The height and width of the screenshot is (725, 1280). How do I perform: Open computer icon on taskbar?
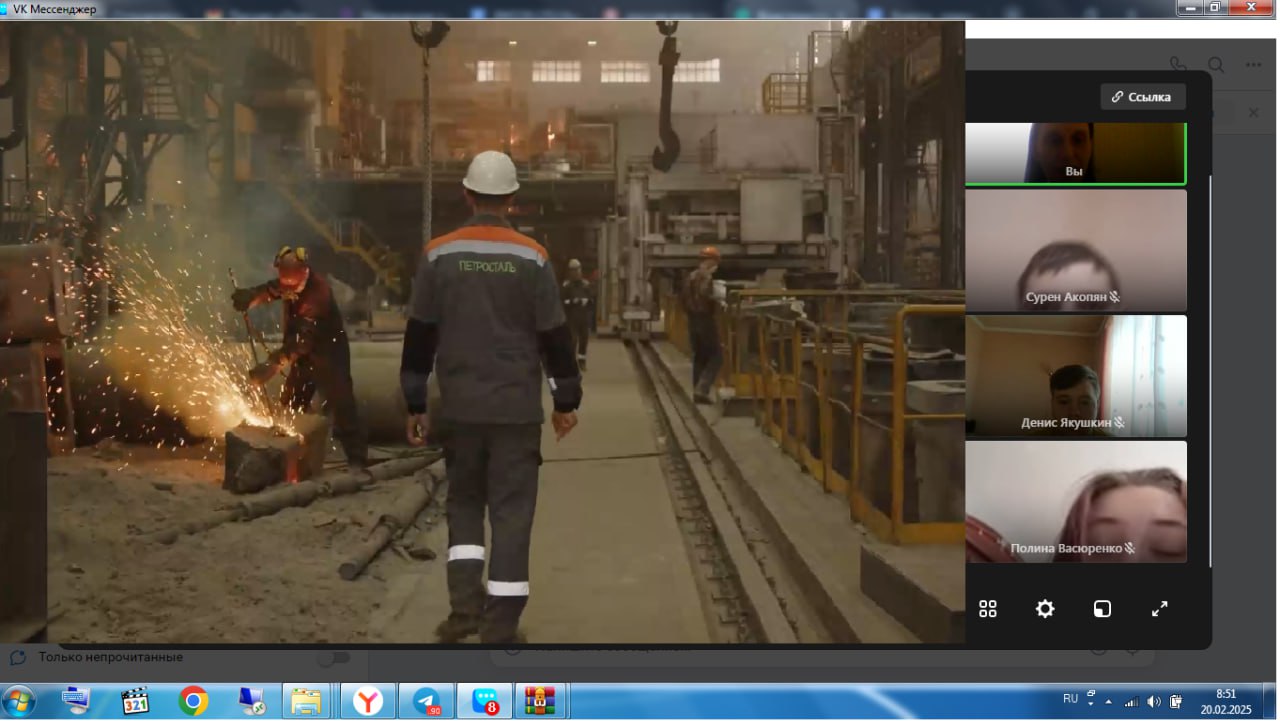[x=76, y=701]
